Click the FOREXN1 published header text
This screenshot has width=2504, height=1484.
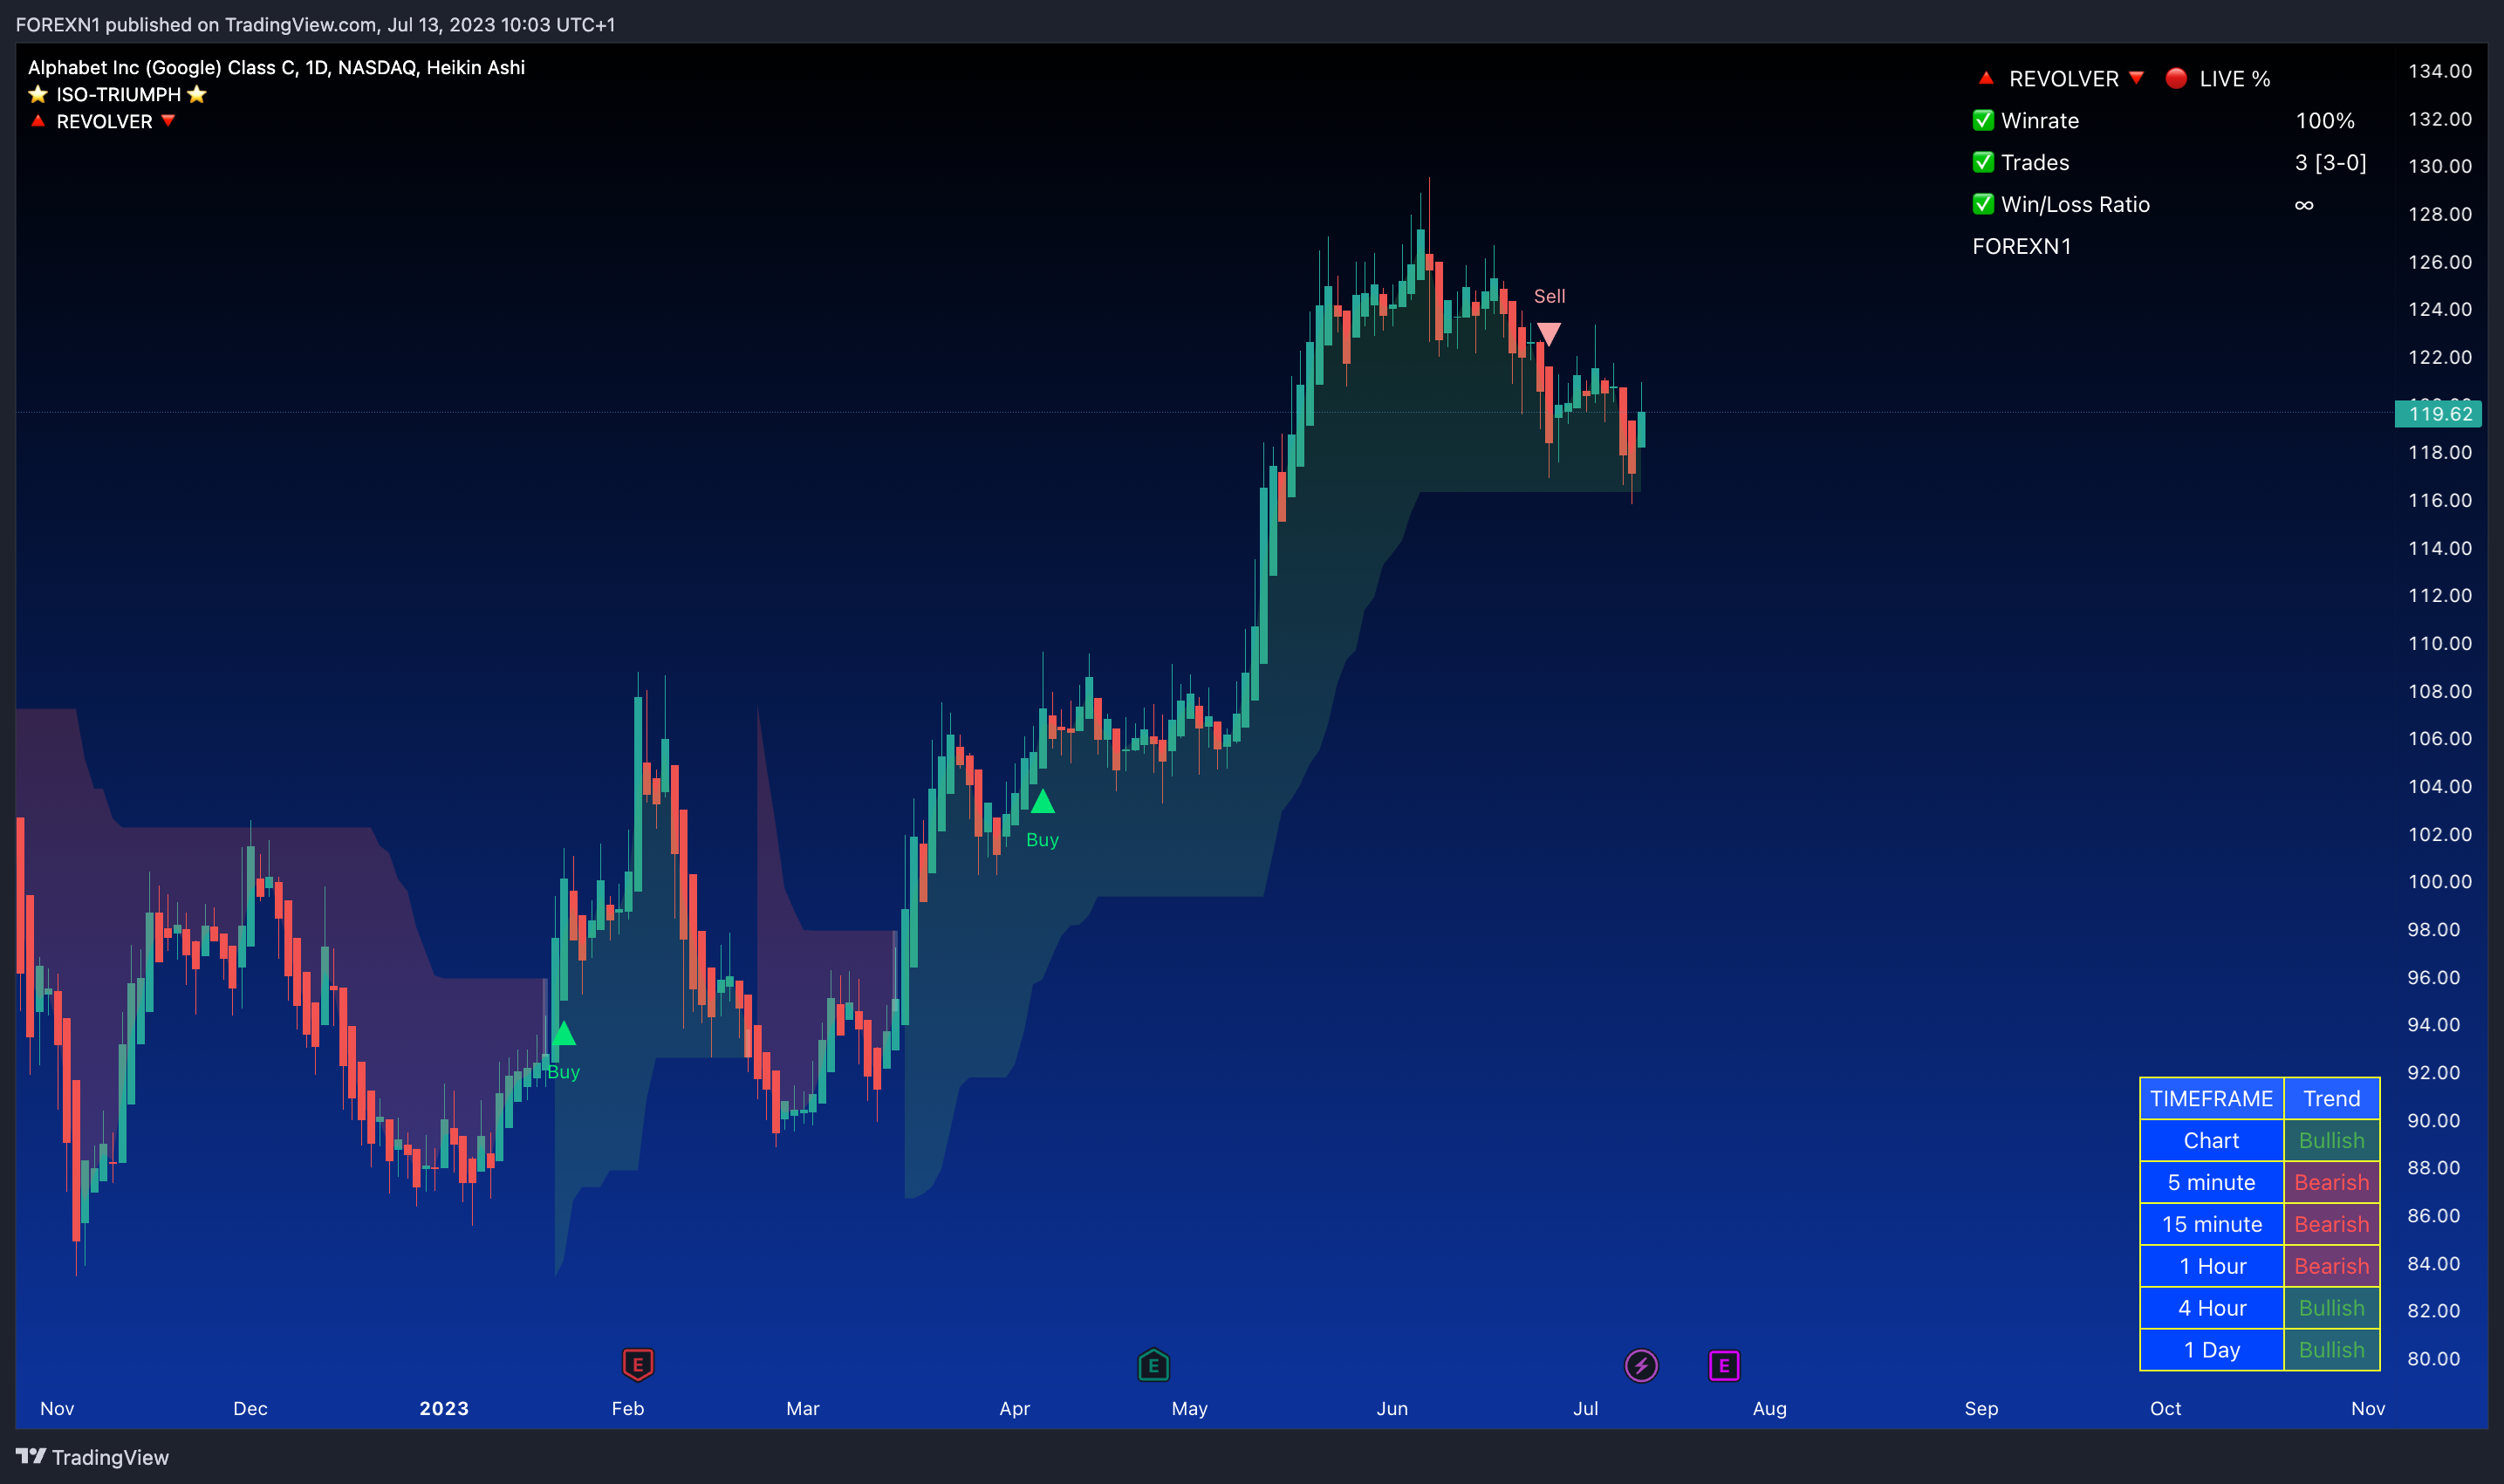[x=315, y=24]
